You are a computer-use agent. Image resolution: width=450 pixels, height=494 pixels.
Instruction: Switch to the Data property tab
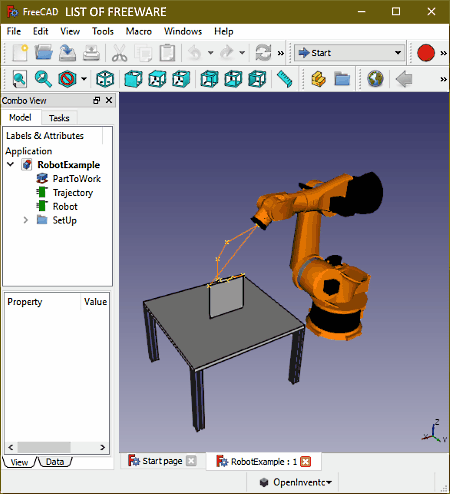click(x=55, y=462)
